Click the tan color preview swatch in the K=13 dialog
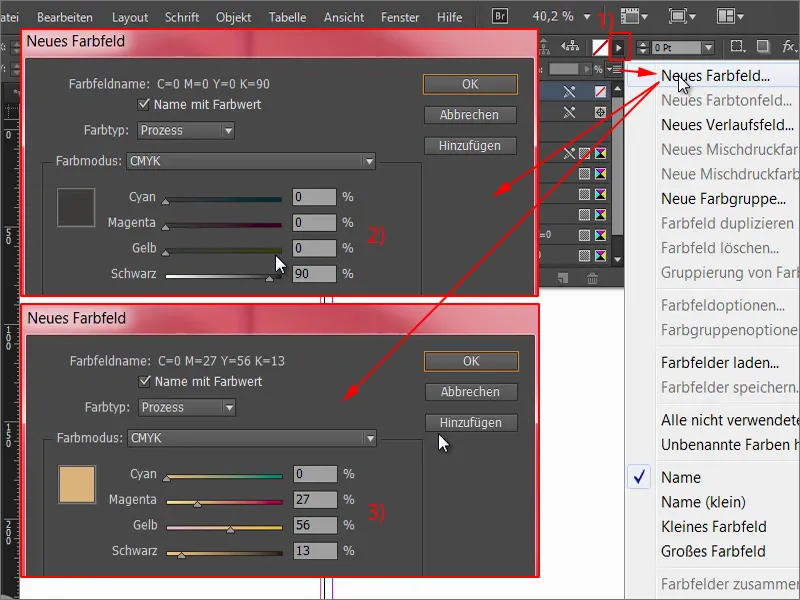800x600 pixels. 77,485
